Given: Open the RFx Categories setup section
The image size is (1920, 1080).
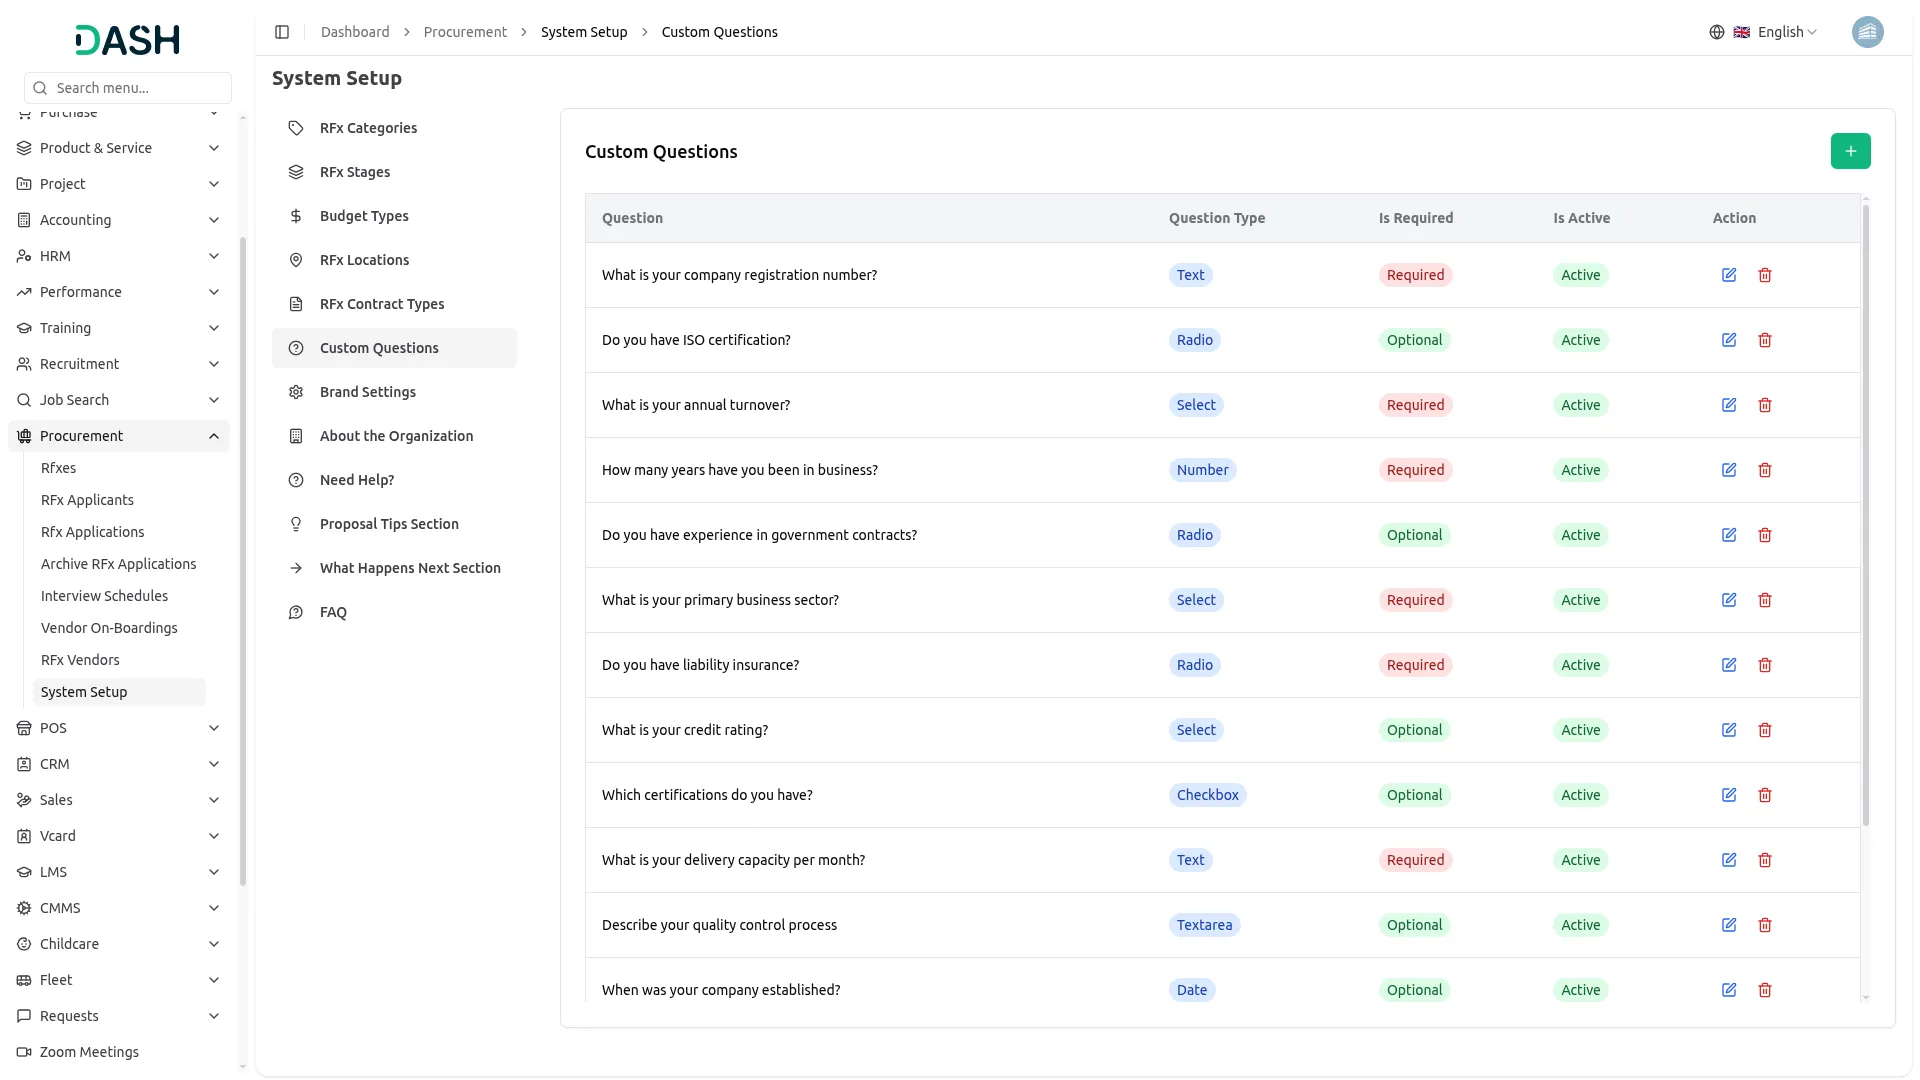Looking at the screenshot, I should point(368,128).
